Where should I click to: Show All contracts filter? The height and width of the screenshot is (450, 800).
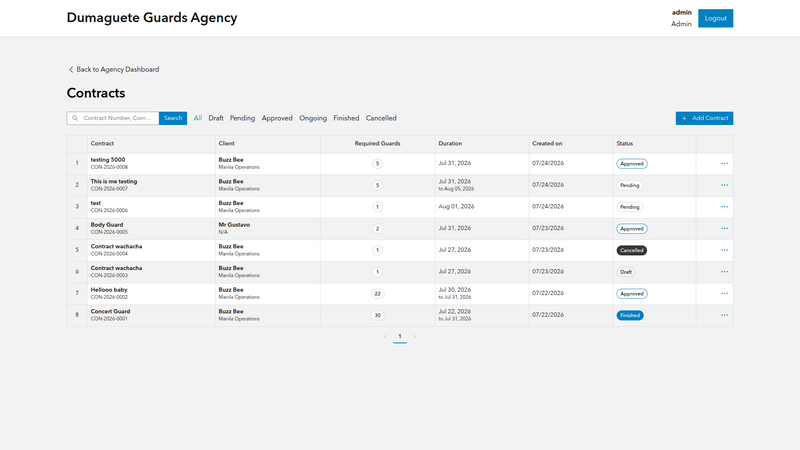(x=197, y=118)
